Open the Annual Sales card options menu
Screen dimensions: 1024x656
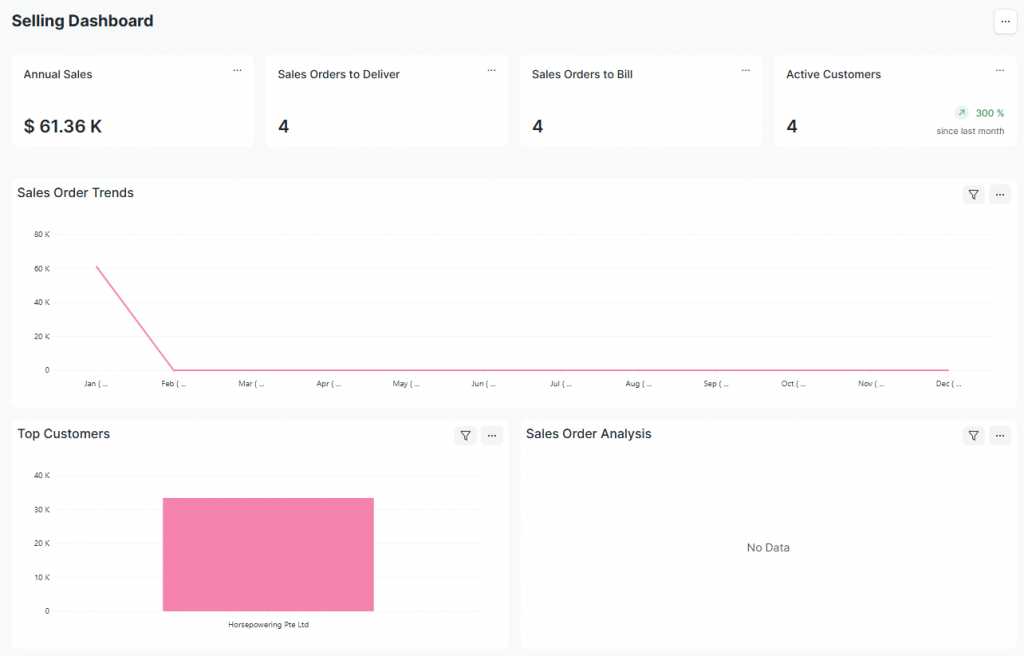pos(237,70)
